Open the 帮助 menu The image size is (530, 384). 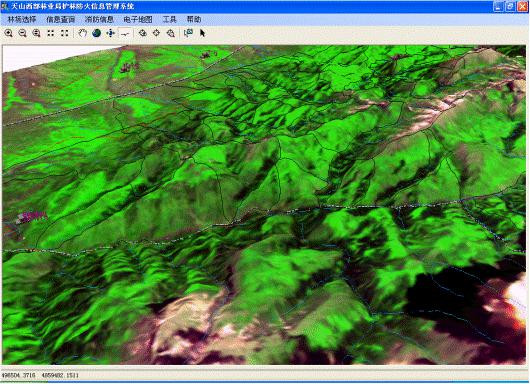[x=194, y=20]
